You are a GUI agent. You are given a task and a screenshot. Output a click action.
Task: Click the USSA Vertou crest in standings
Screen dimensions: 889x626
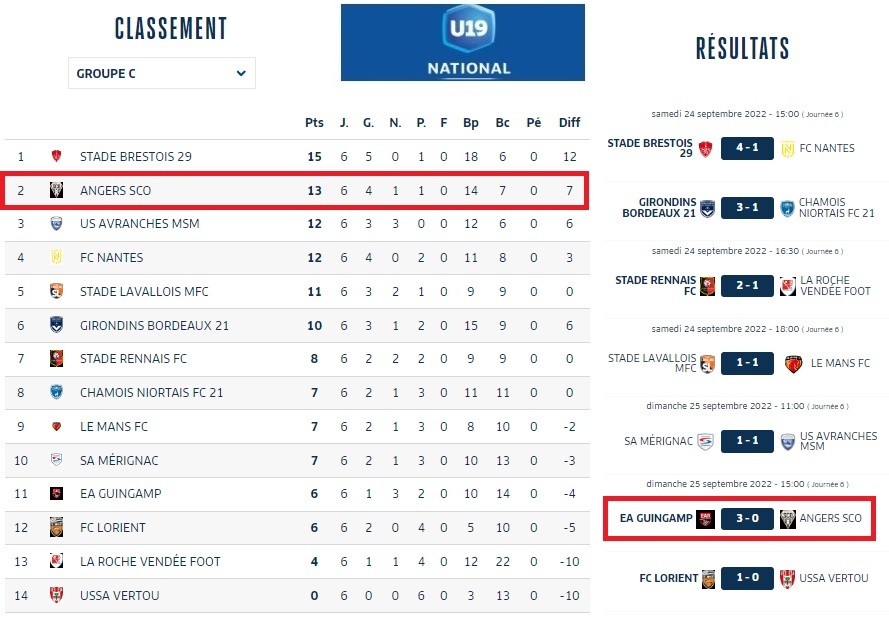[x=56, y=595]
